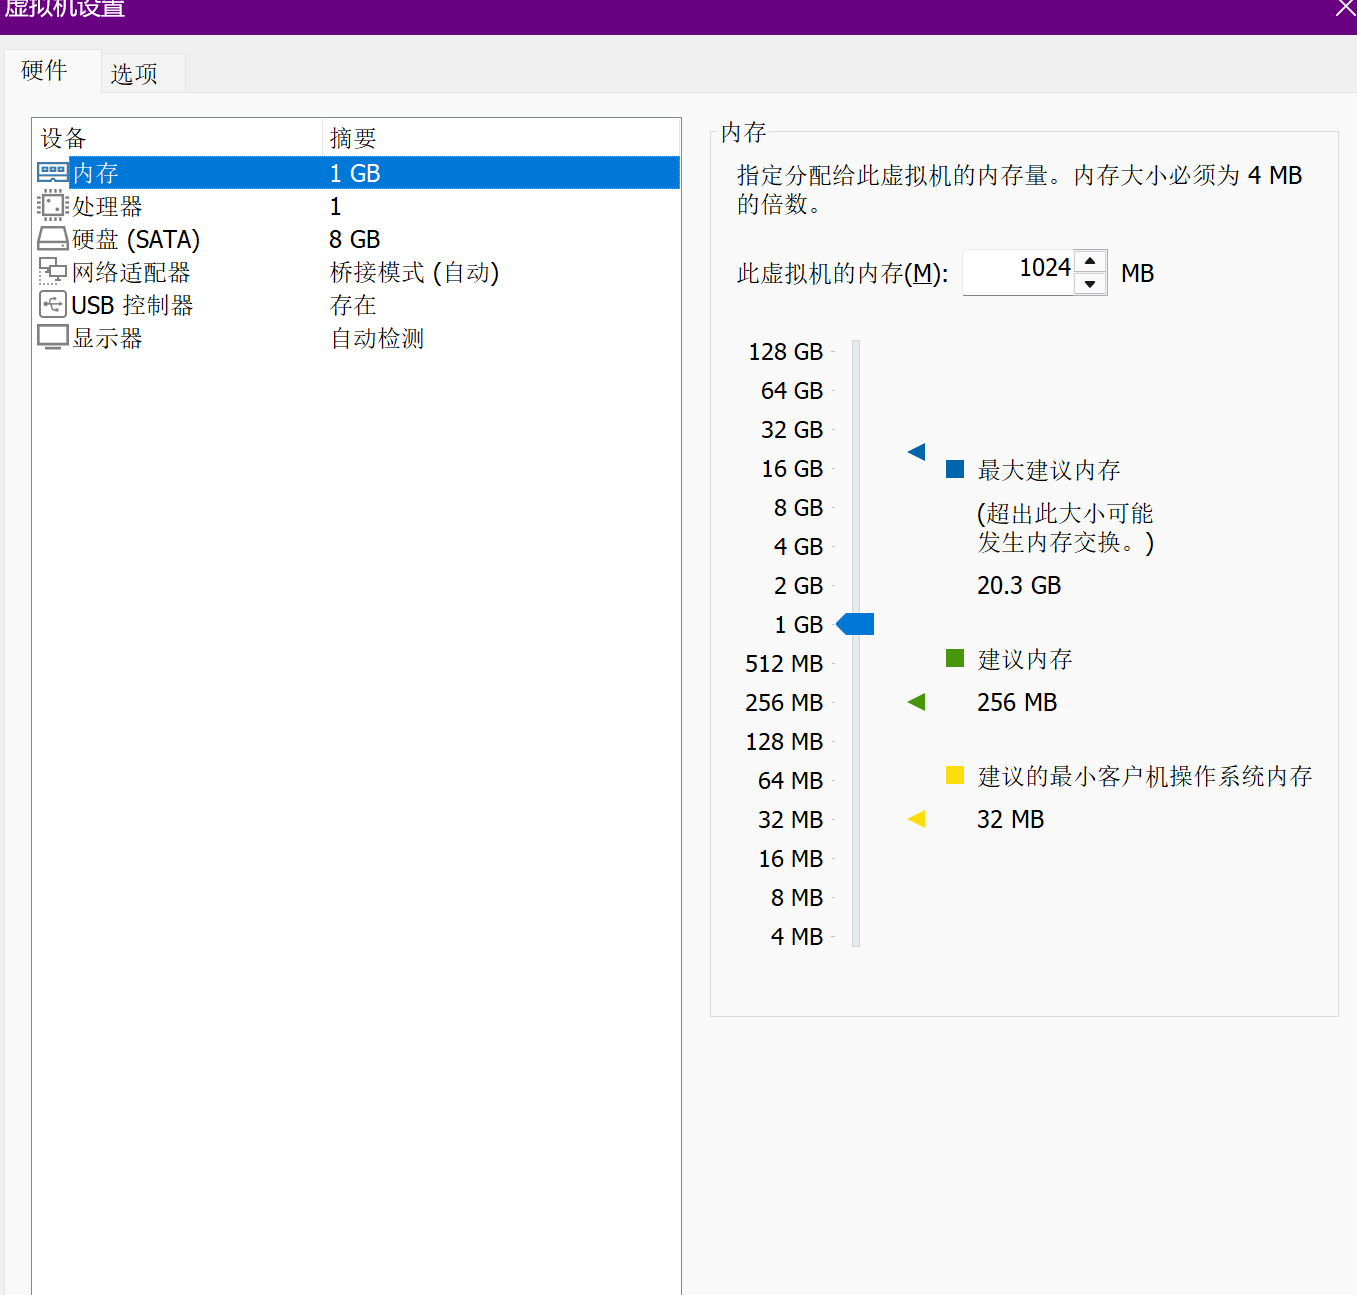The width and height of the screenshot is (1357, 1295).
Task: Click the 摘要 column header
Action: (353, 138)
